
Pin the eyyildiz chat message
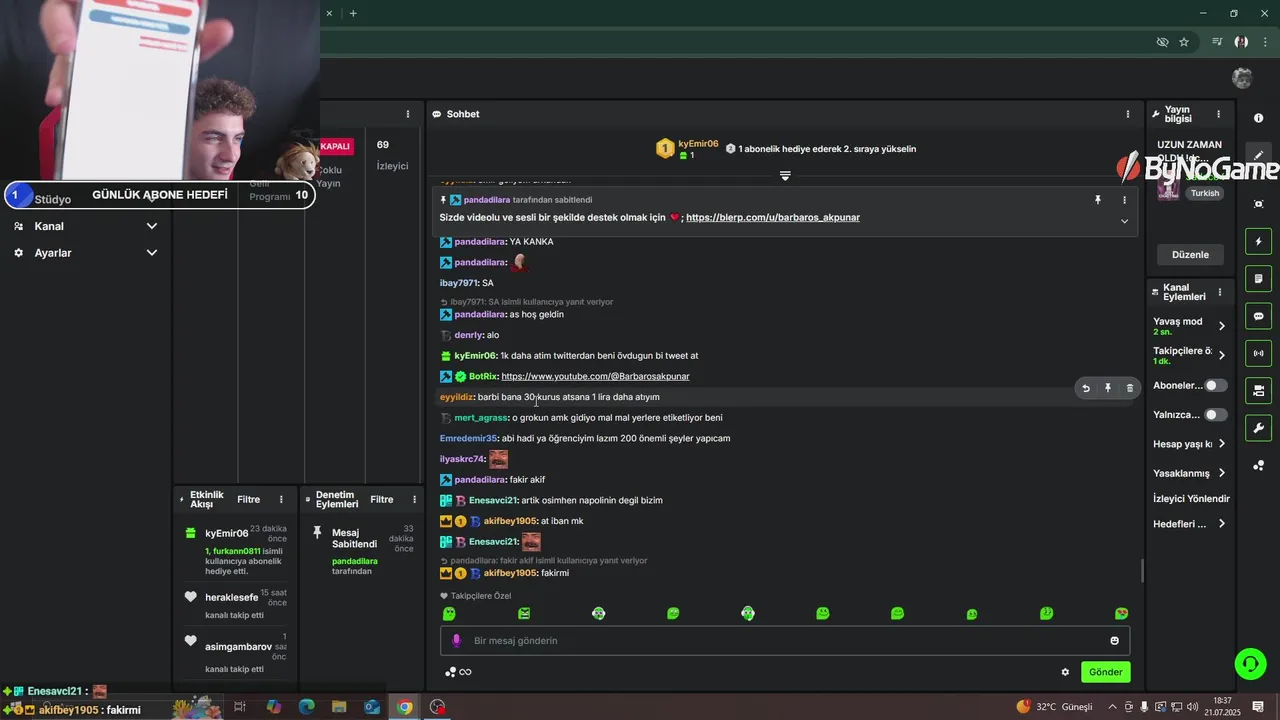(1108, 388)
